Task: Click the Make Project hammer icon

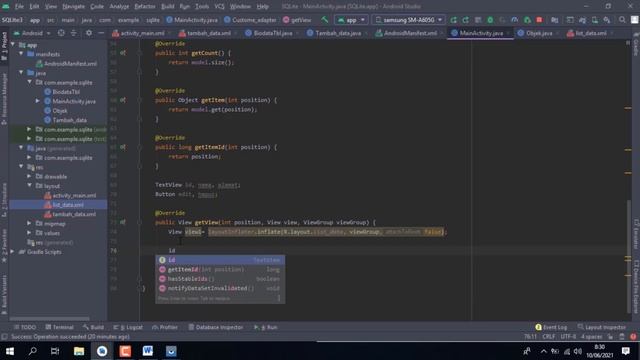Action: [324, 20]
